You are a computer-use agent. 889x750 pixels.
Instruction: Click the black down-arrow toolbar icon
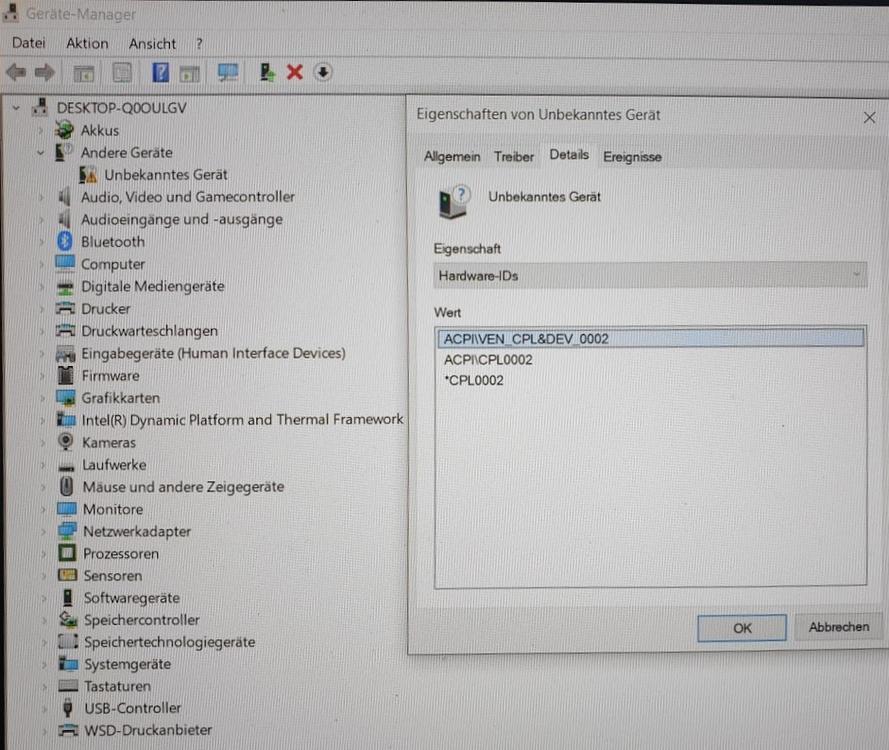click(x=323, y=72)
